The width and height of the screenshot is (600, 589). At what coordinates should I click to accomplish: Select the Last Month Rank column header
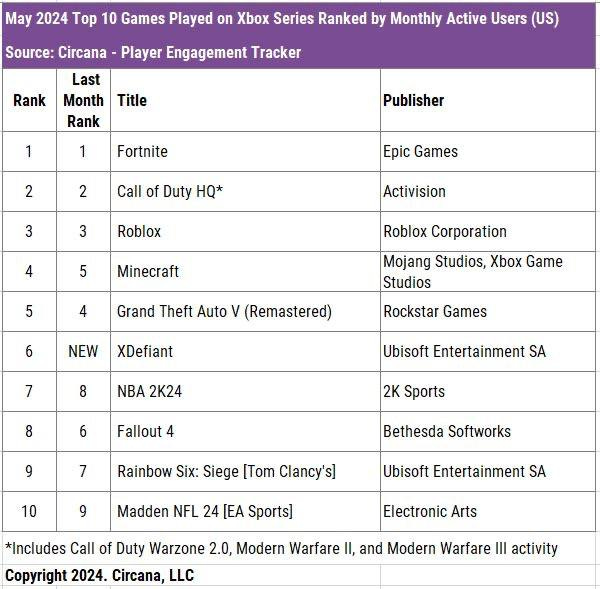coord(83,100)
